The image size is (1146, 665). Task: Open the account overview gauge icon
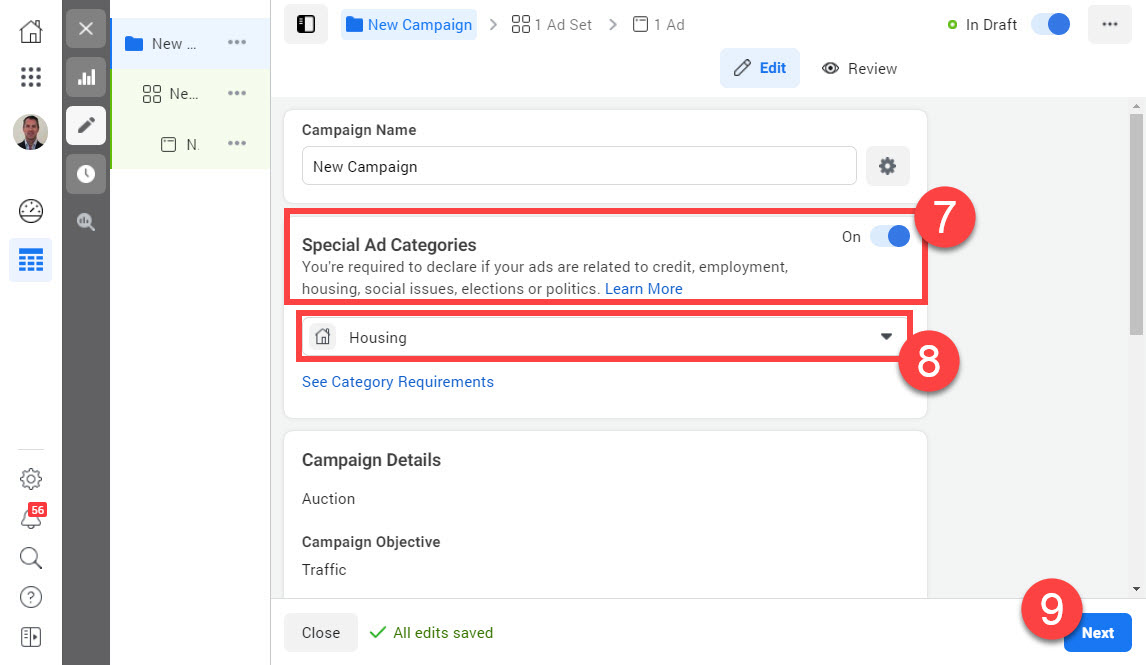point(31,211)
